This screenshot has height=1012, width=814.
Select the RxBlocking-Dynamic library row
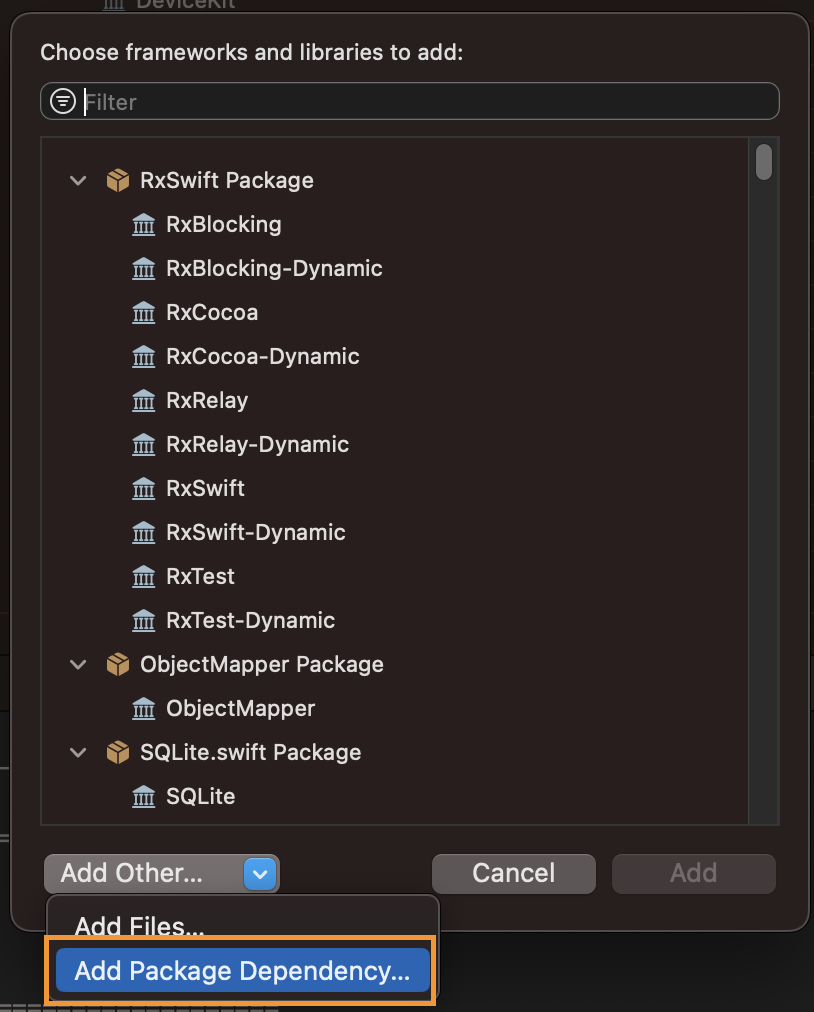(395, 268)
